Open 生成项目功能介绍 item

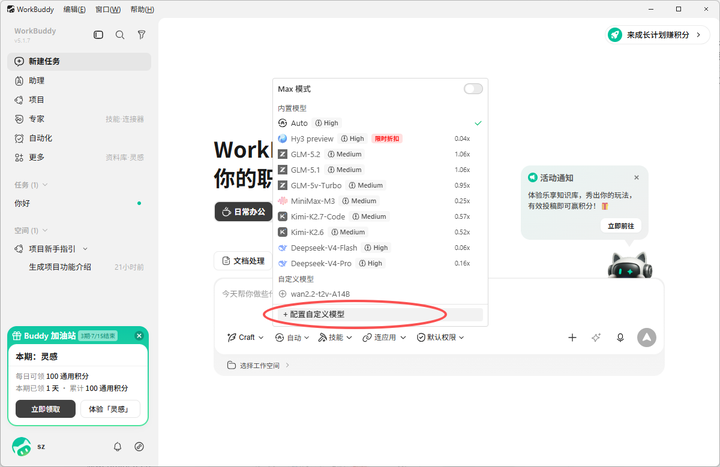click(79, 267)
